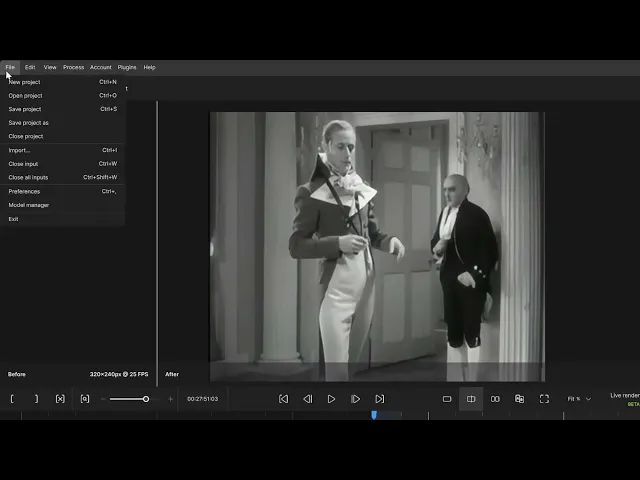Open the Help menu
This screenshot has height=480, width=640.
point(149,67)
